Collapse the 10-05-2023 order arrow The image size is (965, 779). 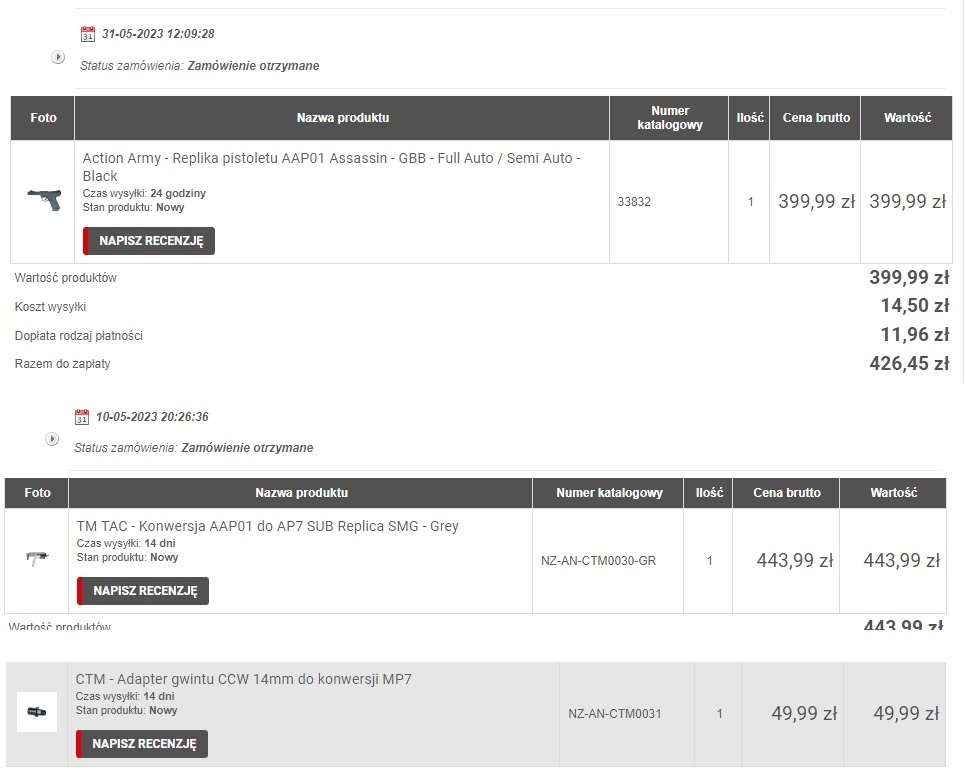pos(52,439)
